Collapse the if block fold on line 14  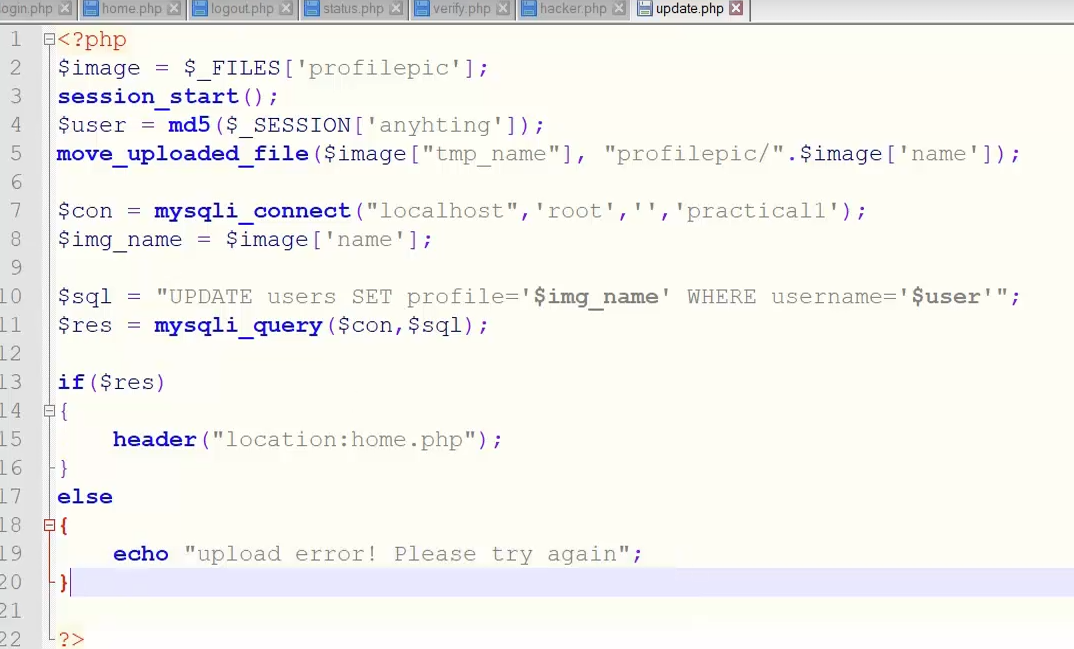49,411
